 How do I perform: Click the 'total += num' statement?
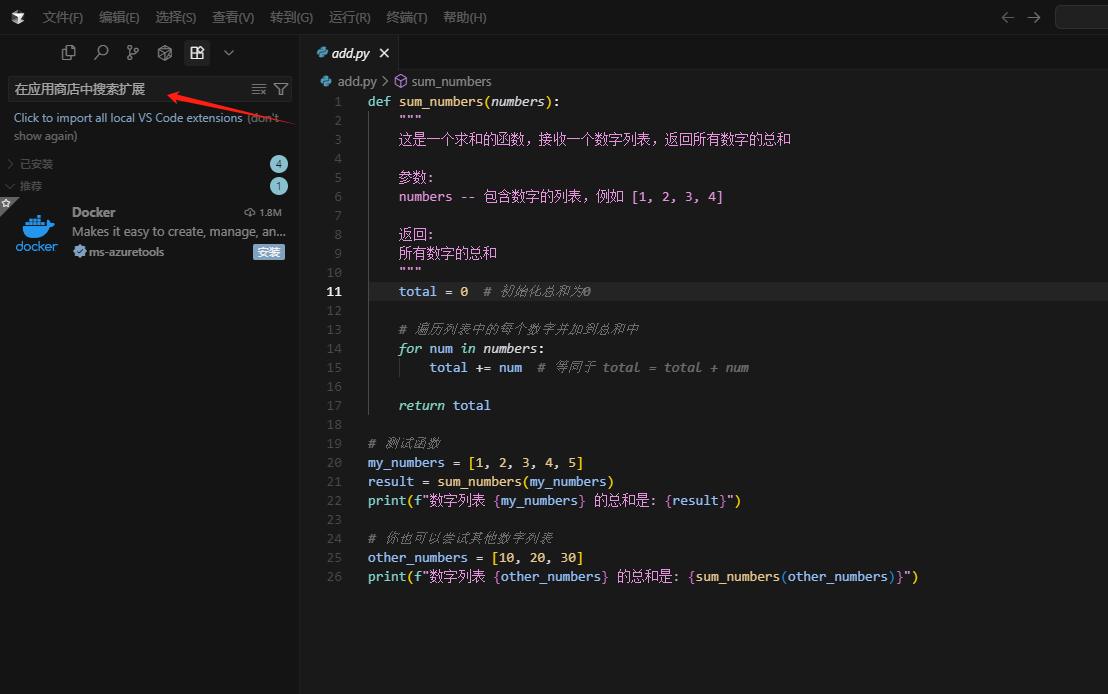476,367
